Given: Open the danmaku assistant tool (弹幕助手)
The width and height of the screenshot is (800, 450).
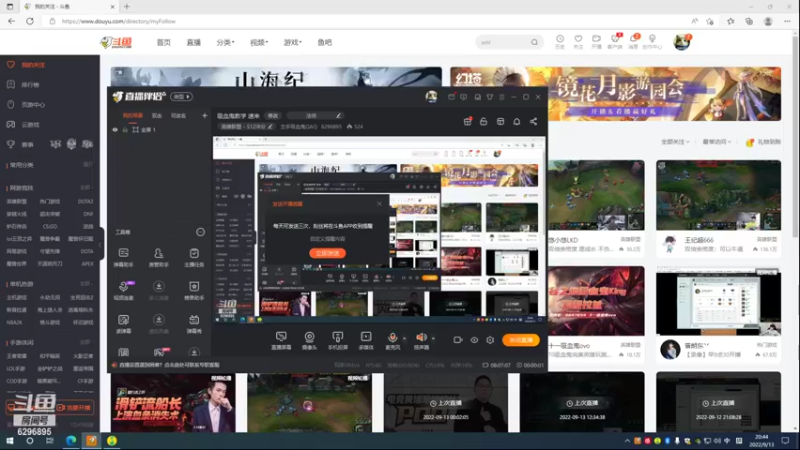Looking at the screenshot, I should pos(123,257).
